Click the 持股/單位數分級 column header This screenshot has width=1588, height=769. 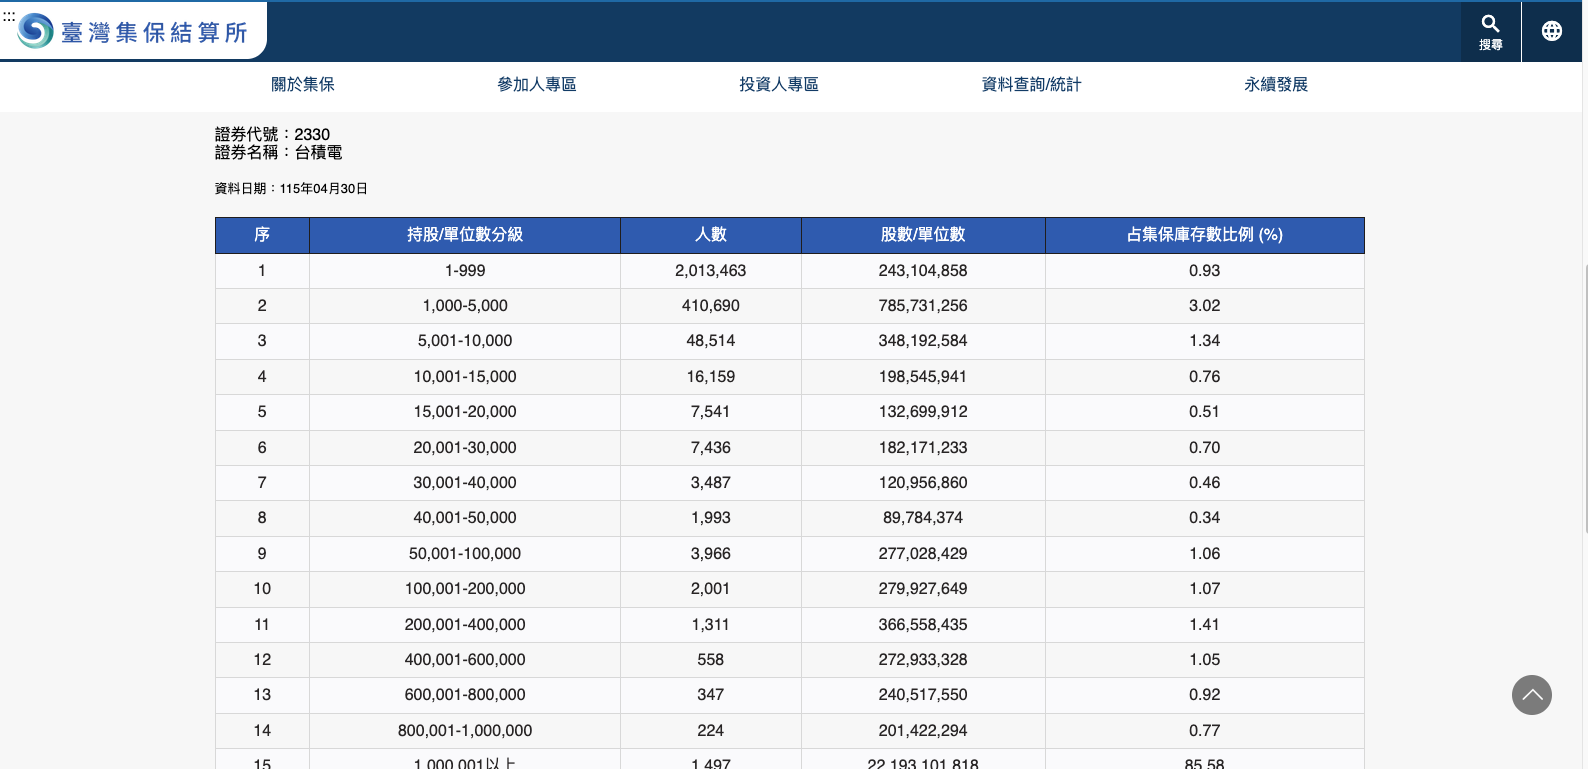coord(465,235)
